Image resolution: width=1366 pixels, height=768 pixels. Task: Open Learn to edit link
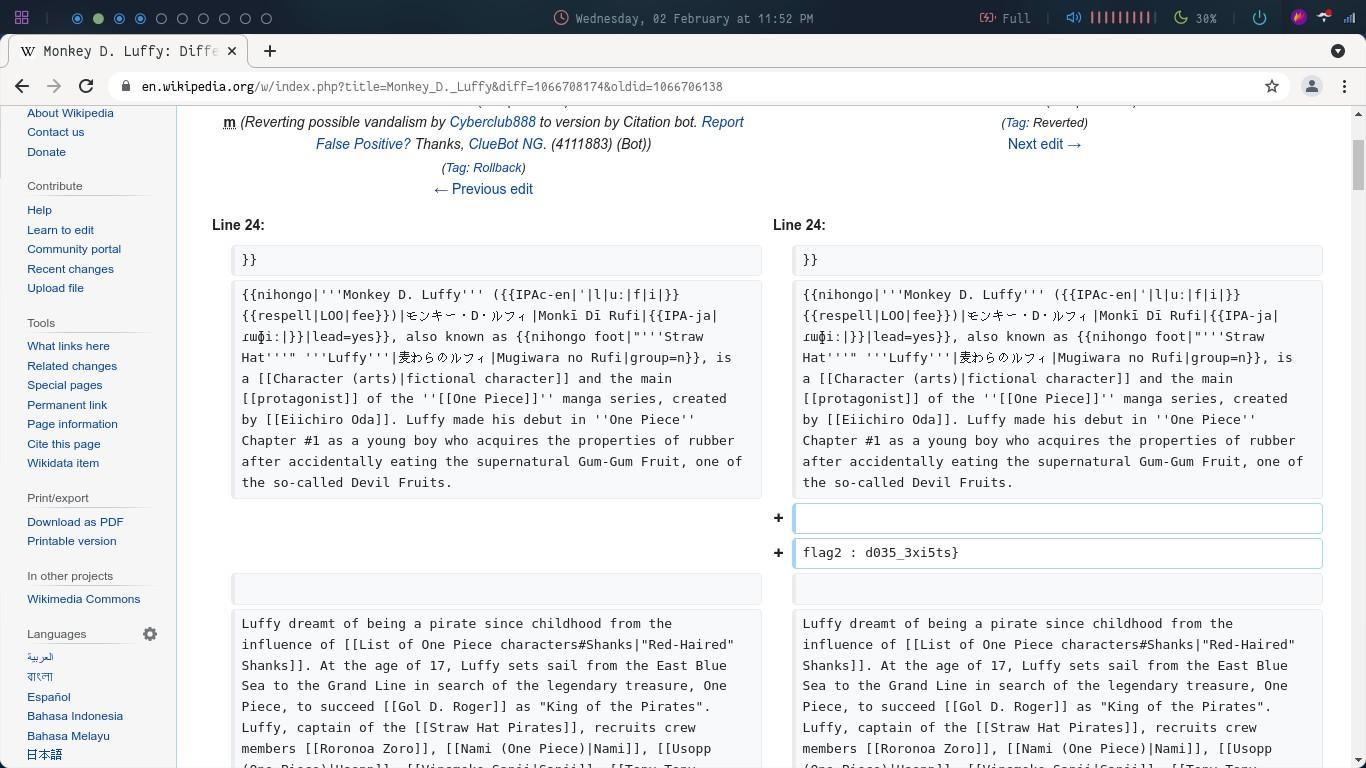coord(60,230)
